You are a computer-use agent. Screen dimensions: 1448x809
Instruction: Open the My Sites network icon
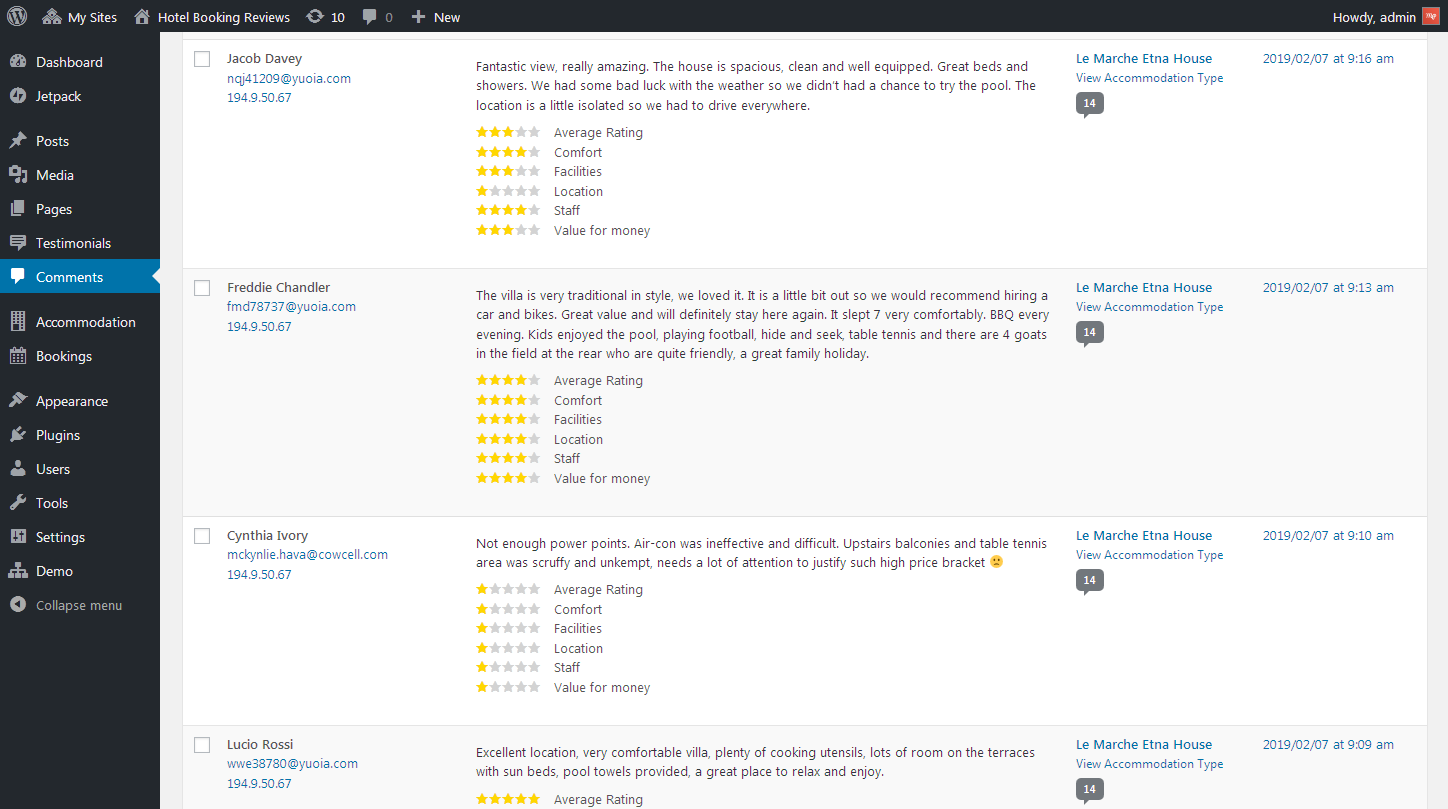pyautogui.click(x=52, y=17)
